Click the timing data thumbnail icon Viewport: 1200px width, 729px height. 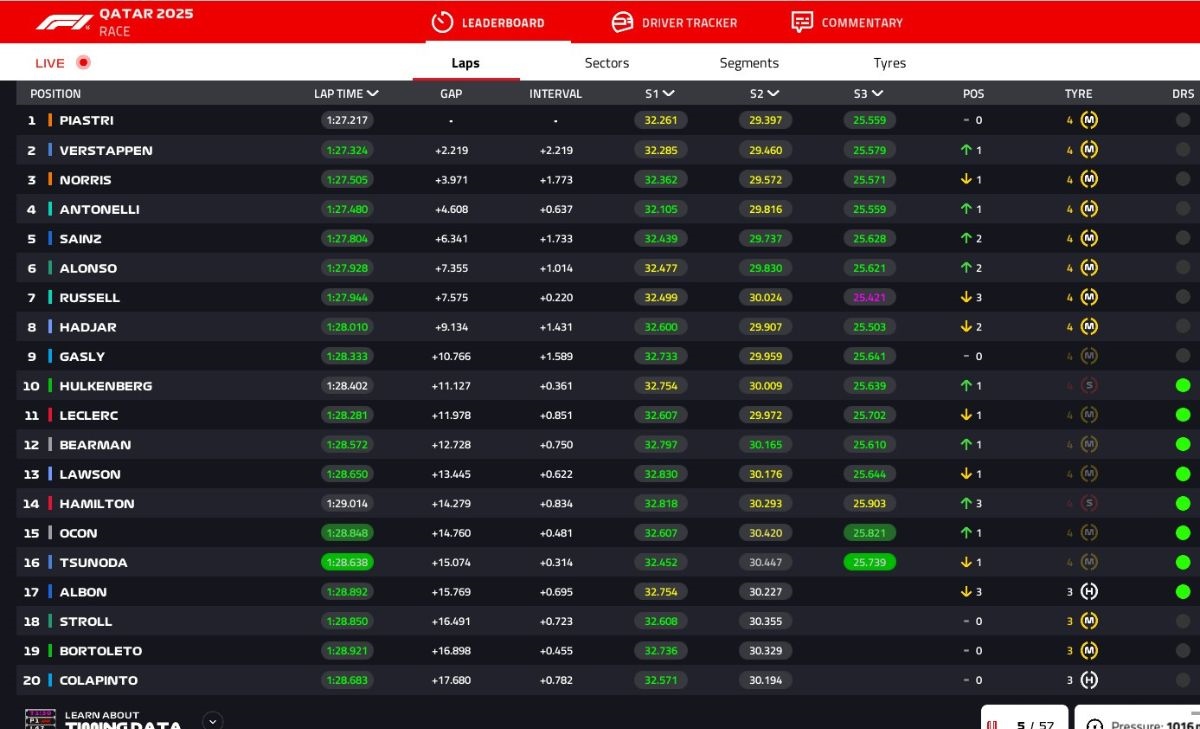41,720
